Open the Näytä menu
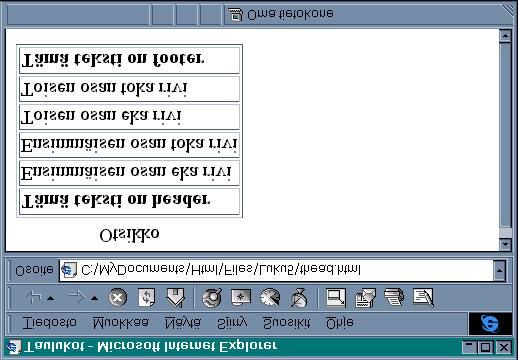Screen dimensions: 518x360 pos(183,323)
